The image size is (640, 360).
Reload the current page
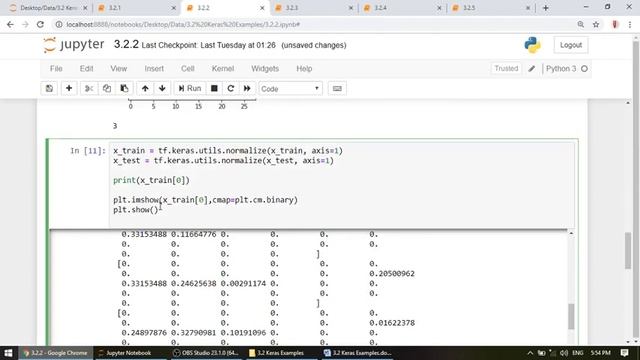40,24
